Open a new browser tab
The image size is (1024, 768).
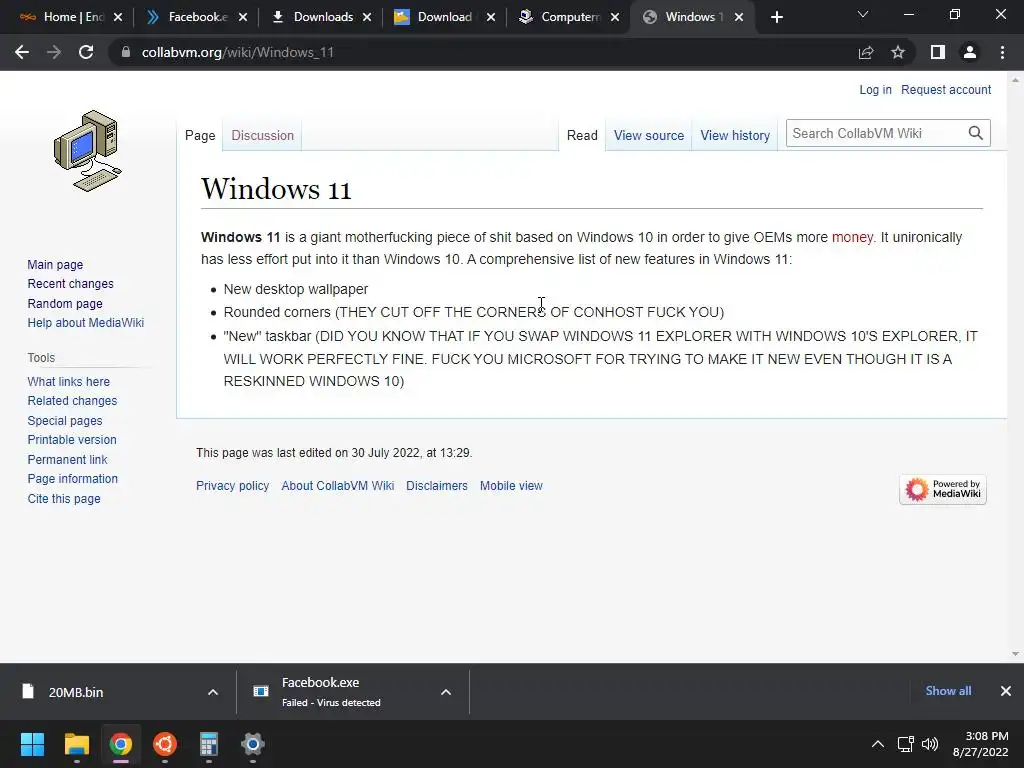[x=776, y=17]
